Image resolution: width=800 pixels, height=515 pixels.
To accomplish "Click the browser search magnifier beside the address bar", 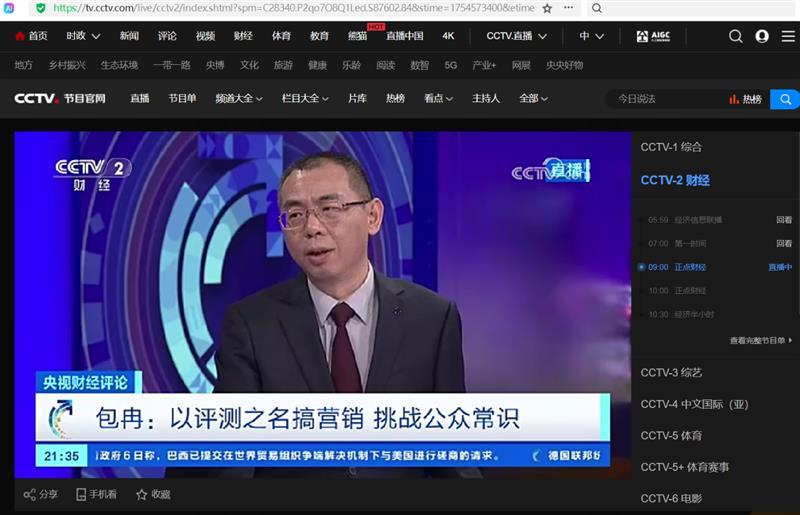I will (596, 8).
